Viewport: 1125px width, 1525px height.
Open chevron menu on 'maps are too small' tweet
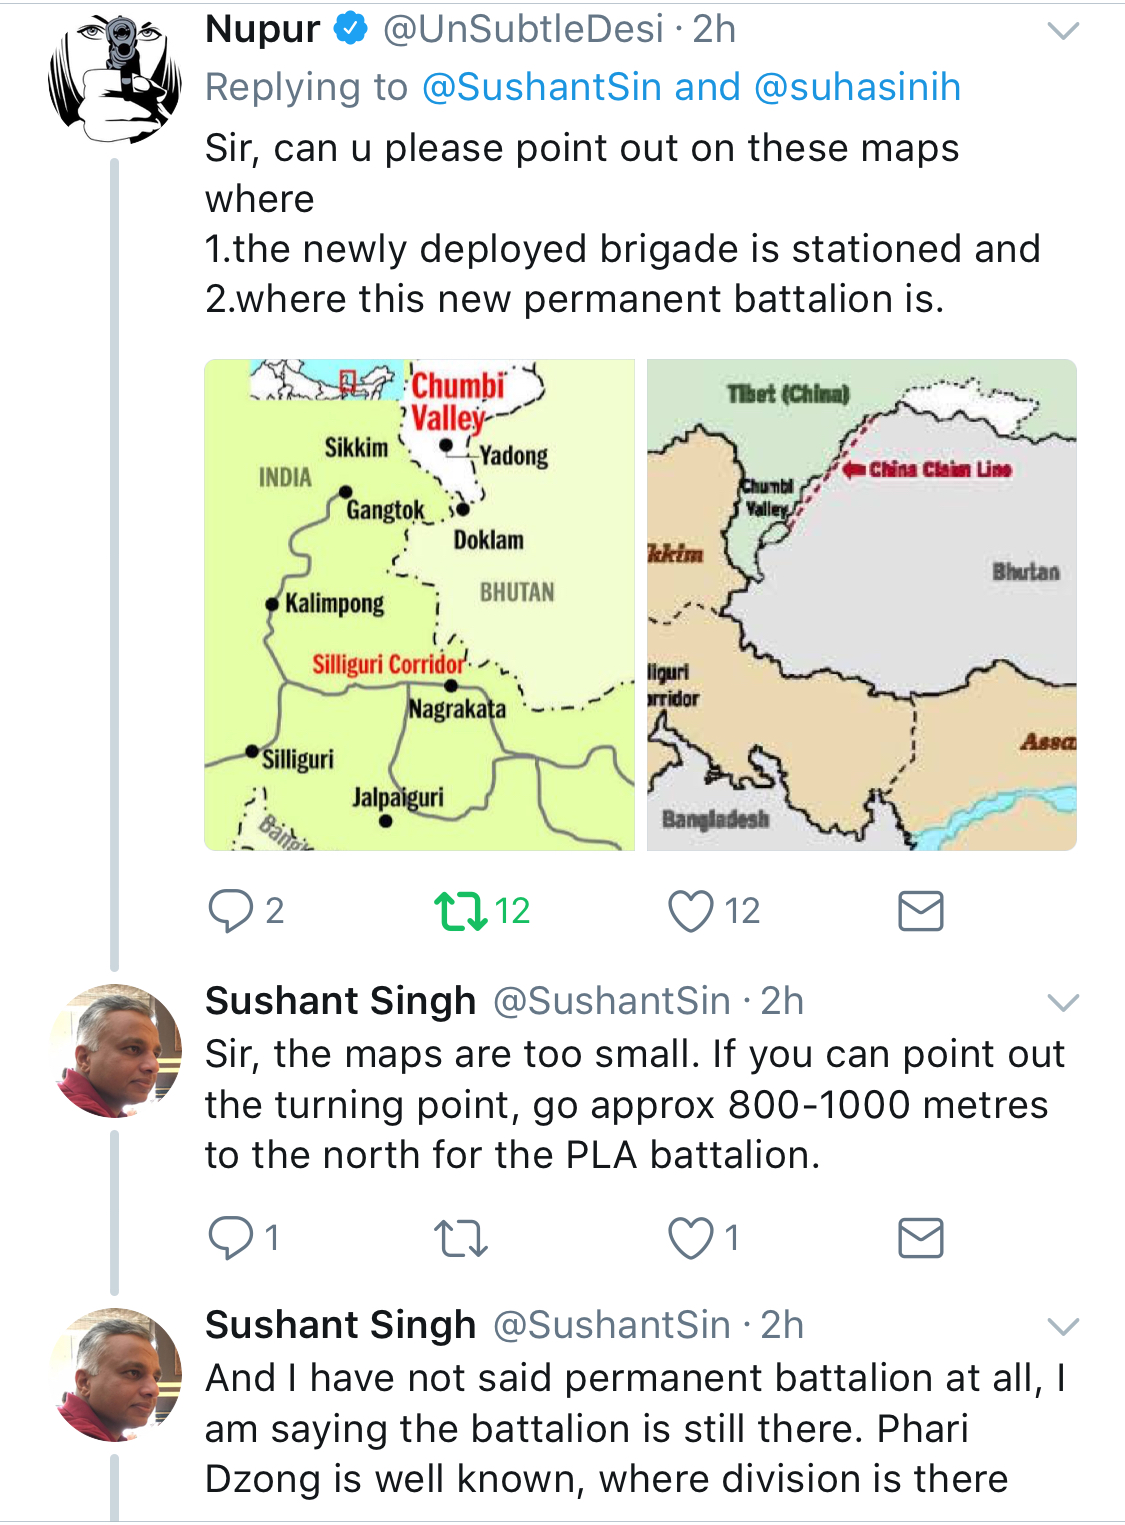click(x=1062, y=1002)
